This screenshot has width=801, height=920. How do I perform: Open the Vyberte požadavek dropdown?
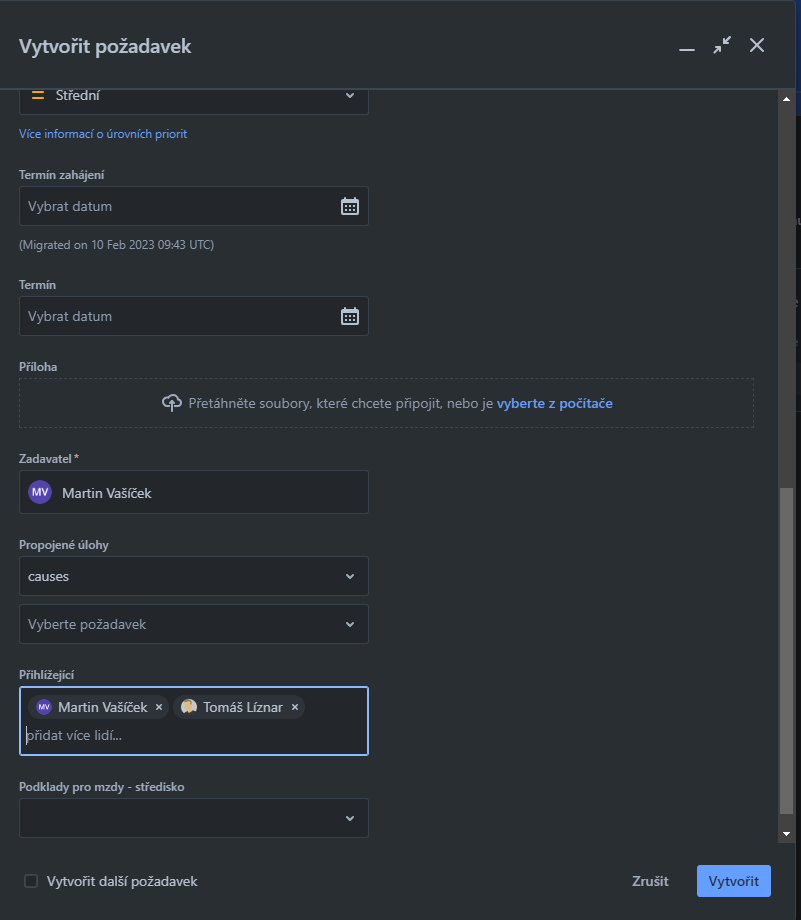point(194,624)
